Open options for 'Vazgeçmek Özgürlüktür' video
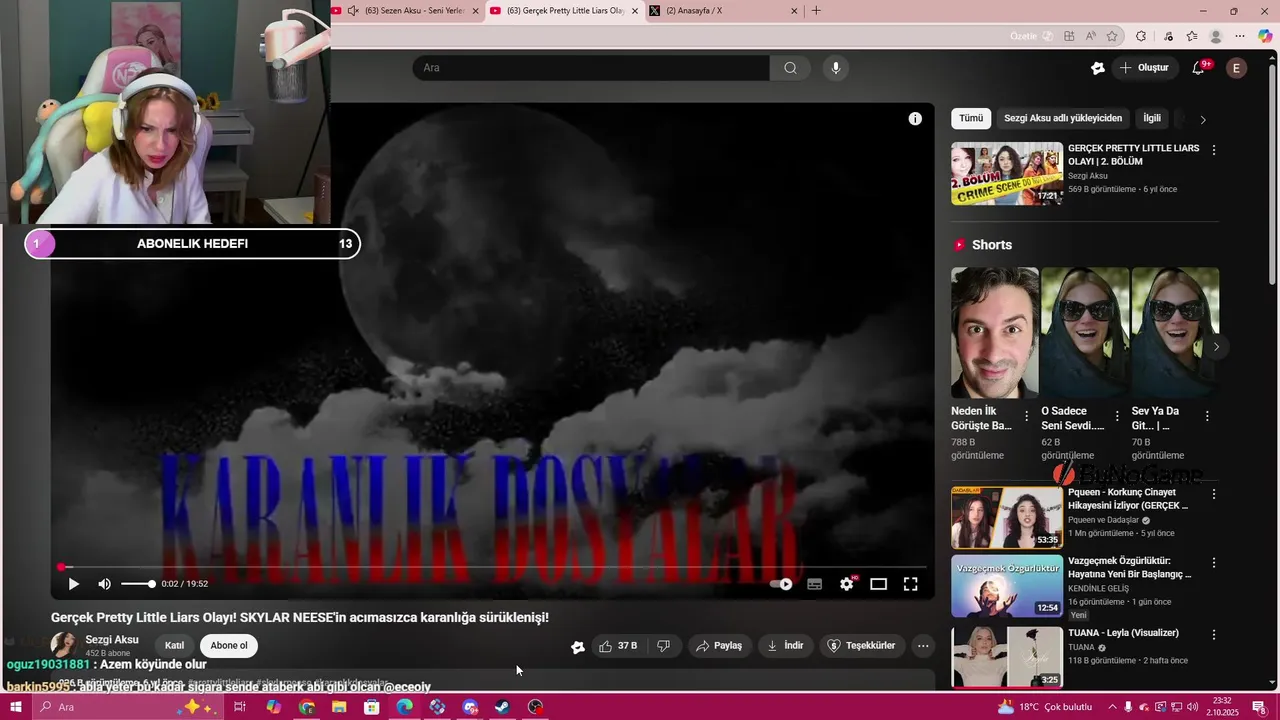 pos(1214,563)
